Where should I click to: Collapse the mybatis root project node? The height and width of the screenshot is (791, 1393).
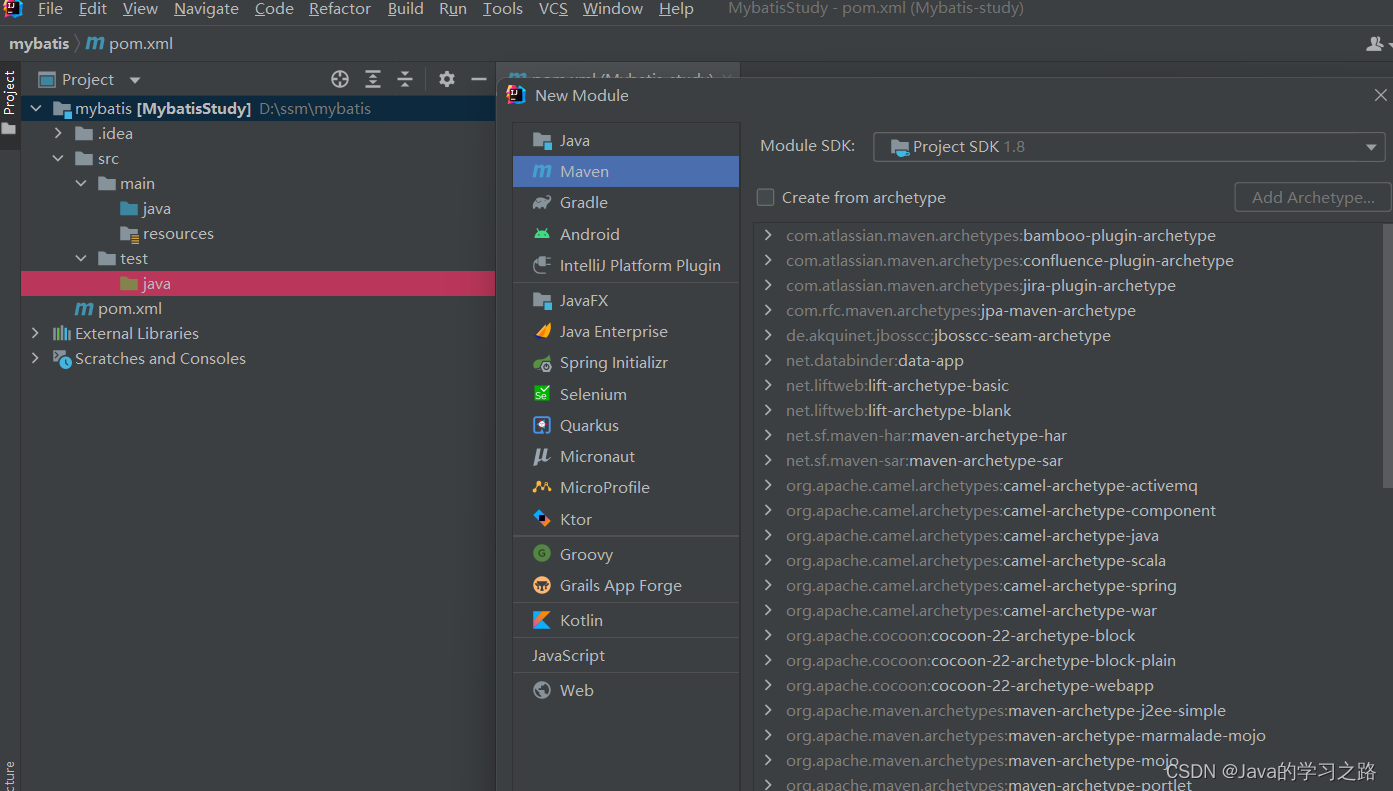point(36,108)
